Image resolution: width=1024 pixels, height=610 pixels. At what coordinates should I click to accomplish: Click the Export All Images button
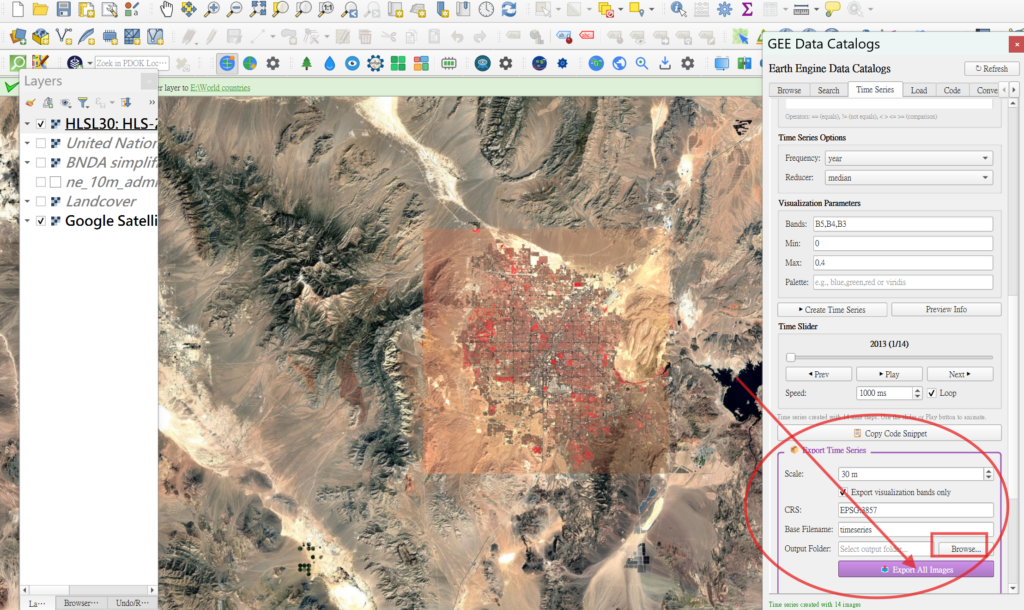[x=915, y=569]
